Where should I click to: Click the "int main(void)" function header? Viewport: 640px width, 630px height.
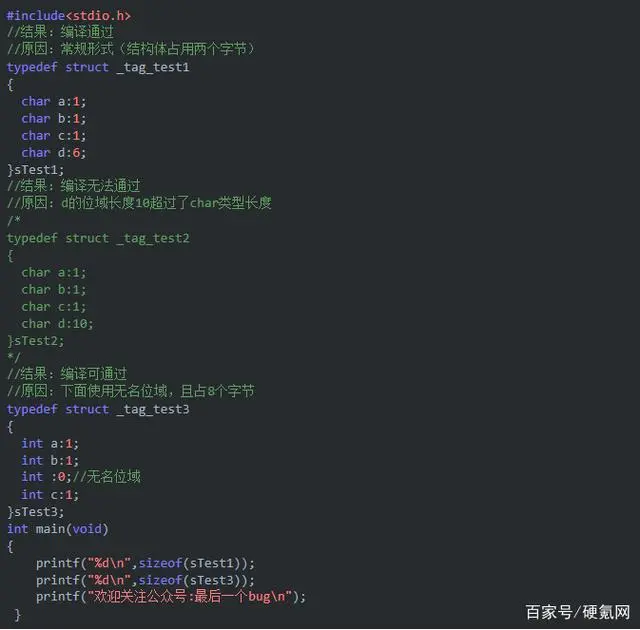[57, 528]
